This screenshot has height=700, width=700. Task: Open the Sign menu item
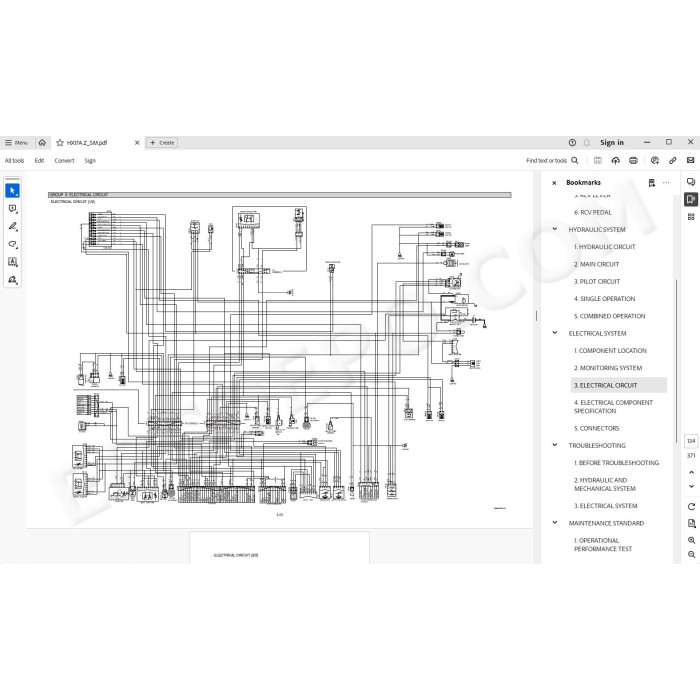click(x=90, y=161)
